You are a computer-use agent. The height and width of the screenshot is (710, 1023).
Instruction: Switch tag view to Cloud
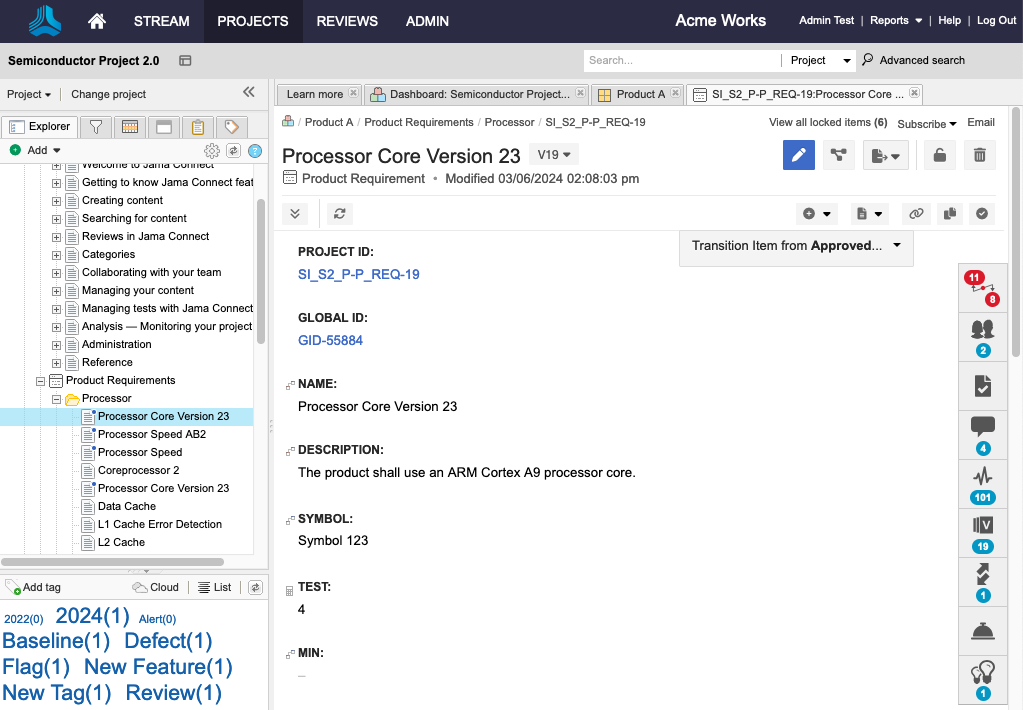(156, 587)
